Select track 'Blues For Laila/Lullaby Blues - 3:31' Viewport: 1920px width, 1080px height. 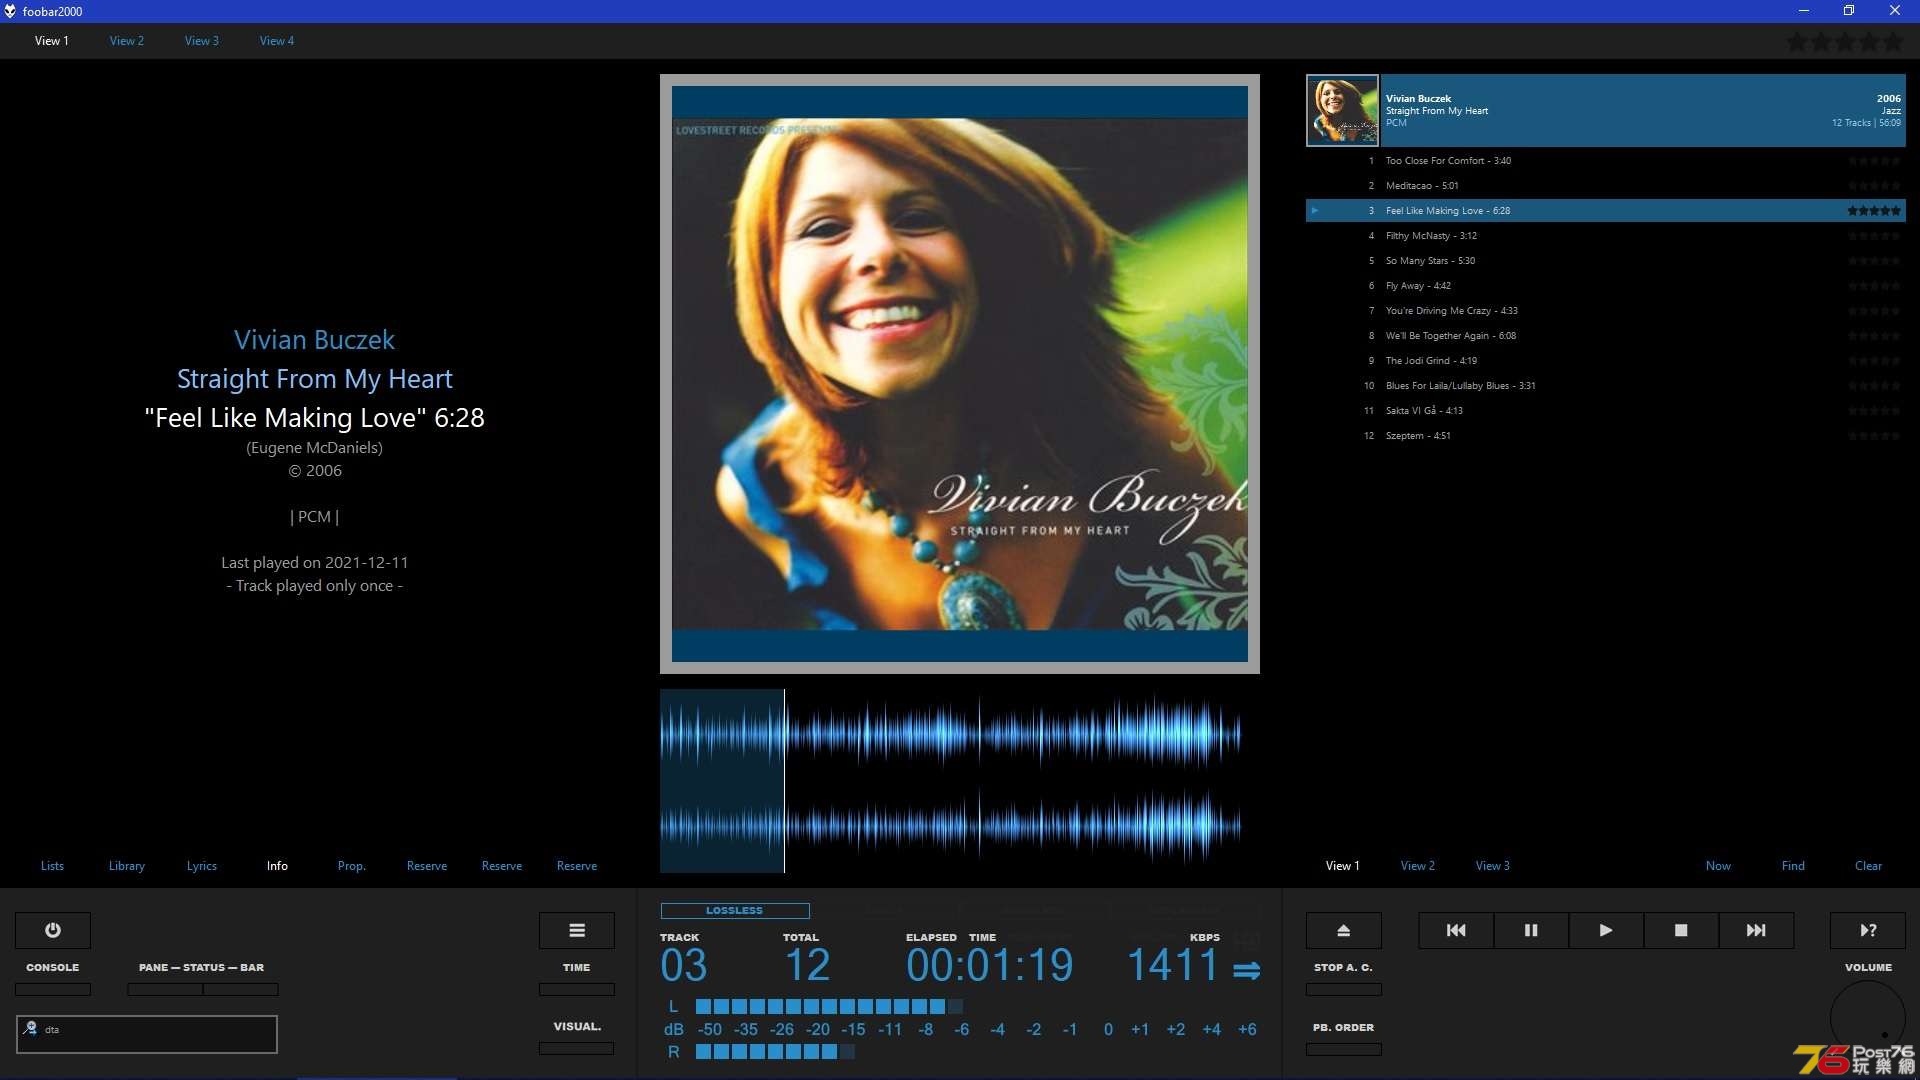tap(1606, 386)
